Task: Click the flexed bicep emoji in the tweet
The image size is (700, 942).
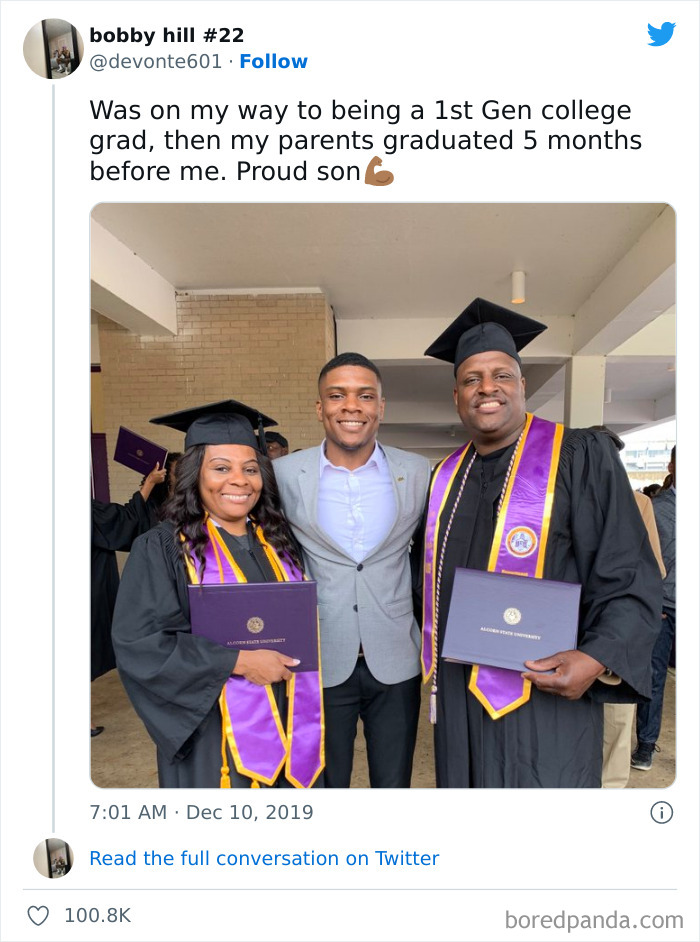Action: point(379,172)
